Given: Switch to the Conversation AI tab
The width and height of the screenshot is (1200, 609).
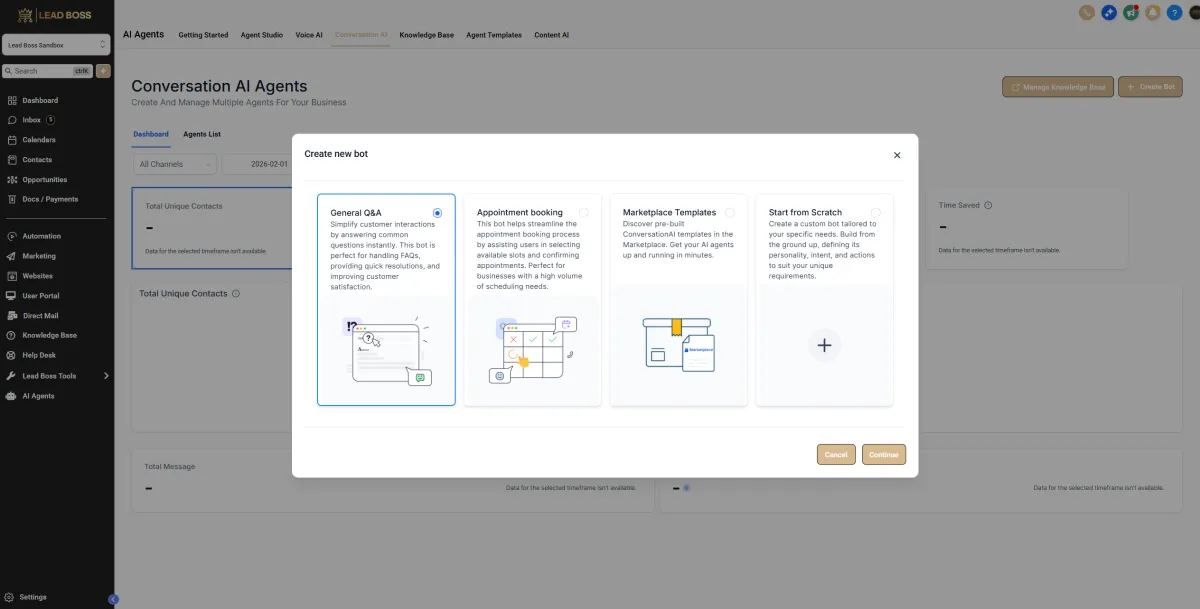Looking at the screenshot, I should tap(361, 35).
